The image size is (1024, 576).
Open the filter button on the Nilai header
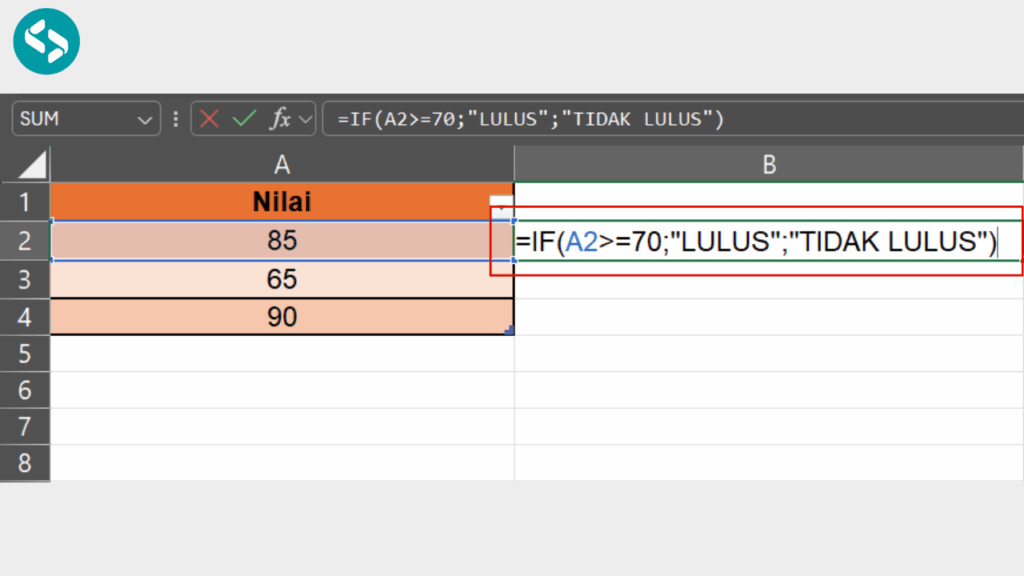tap(500, 201)
